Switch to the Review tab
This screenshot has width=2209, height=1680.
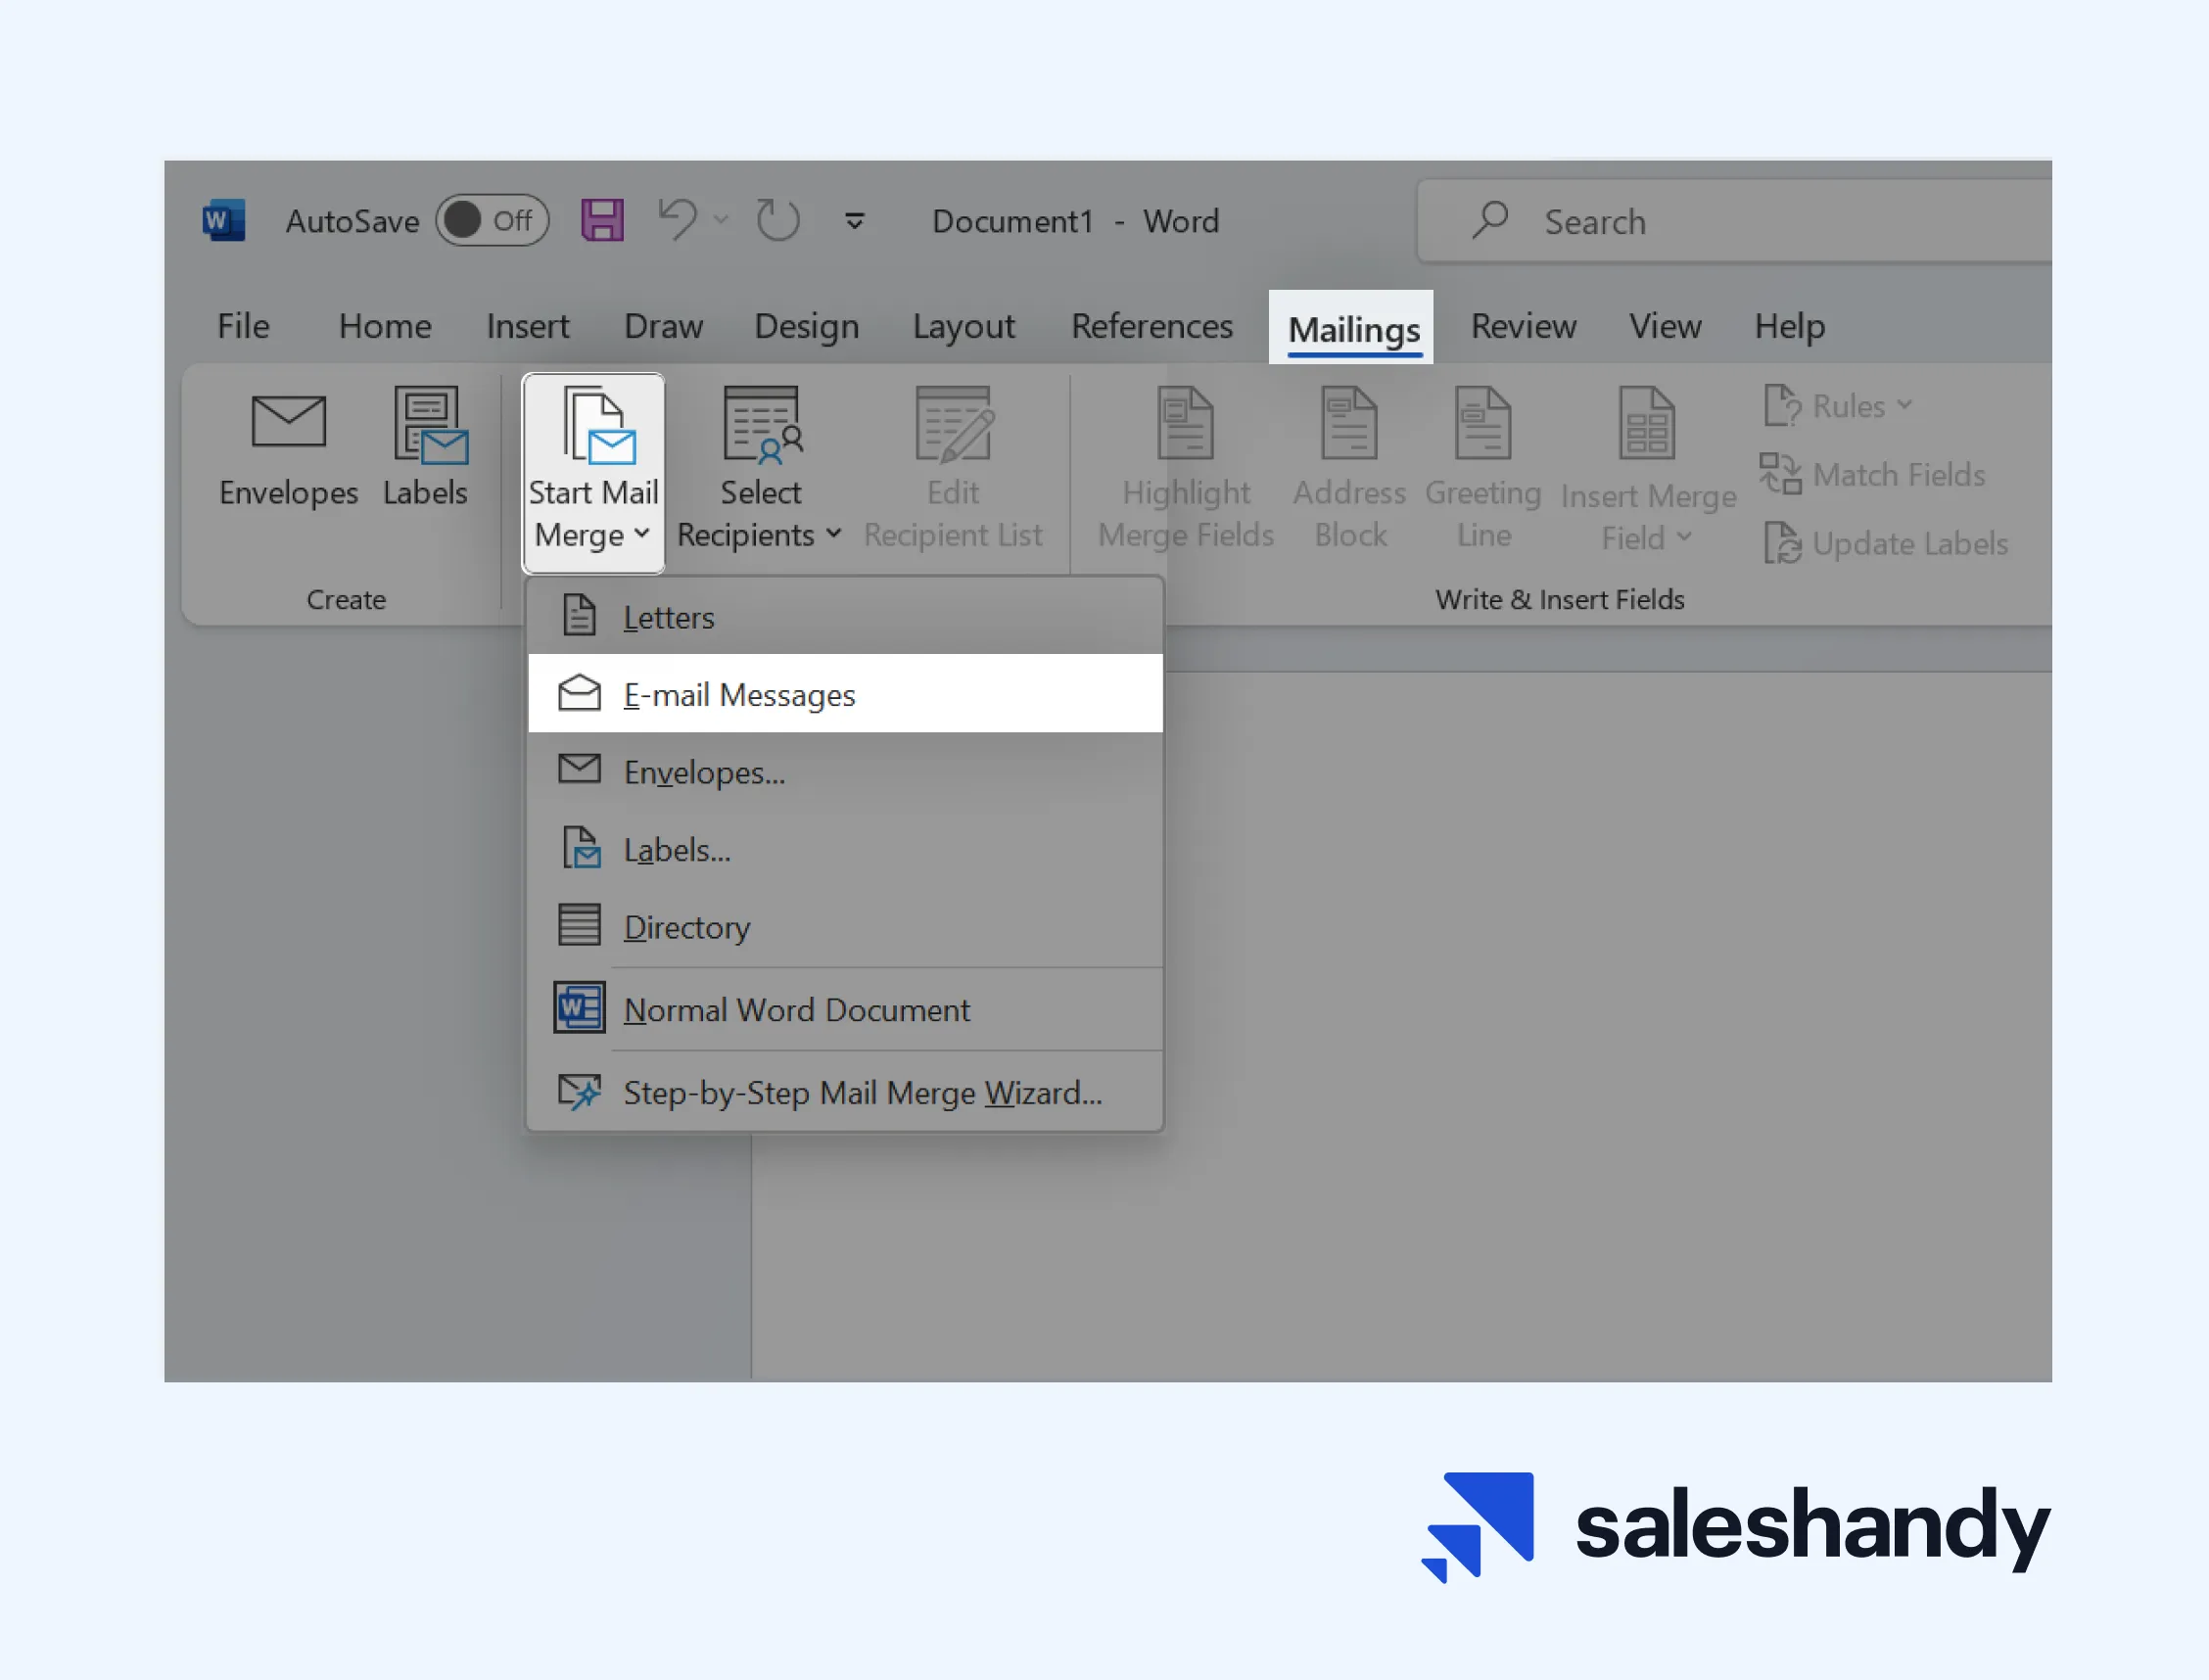[x=1523, y=326]
